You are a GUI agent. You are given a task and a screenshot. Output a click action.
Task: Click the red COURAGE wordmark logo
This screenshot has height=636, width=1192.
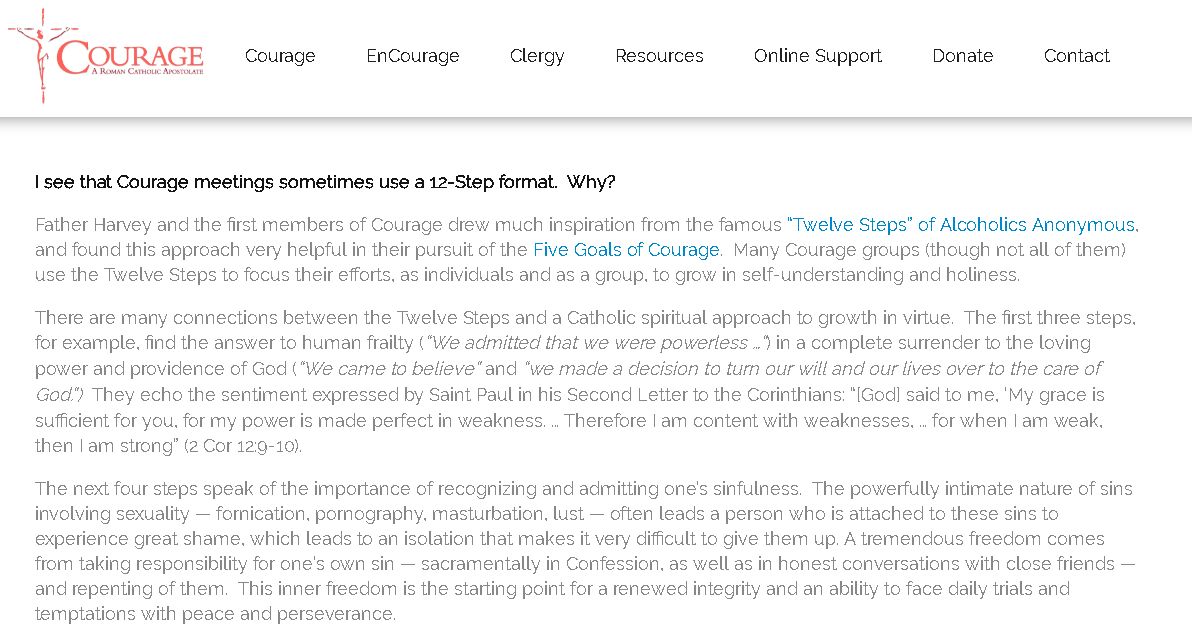click(130, 55)
